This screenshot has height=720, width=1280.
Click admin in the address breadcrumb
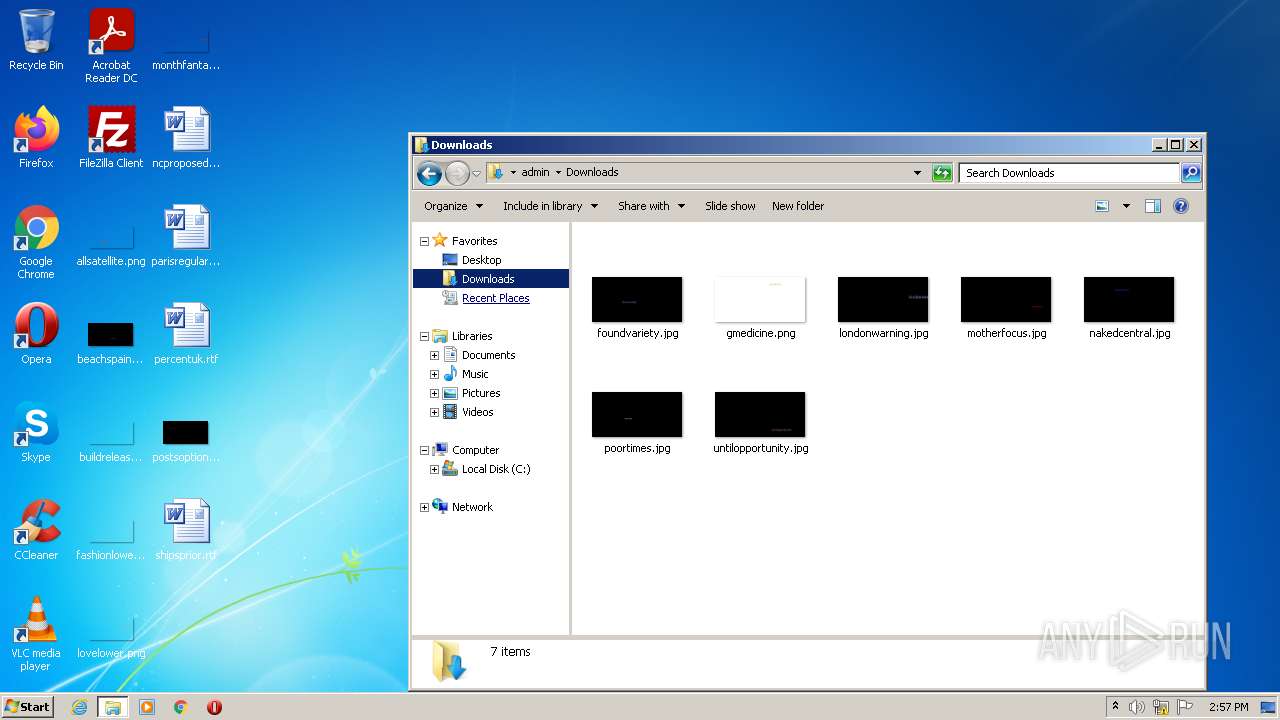click(535, 172)
